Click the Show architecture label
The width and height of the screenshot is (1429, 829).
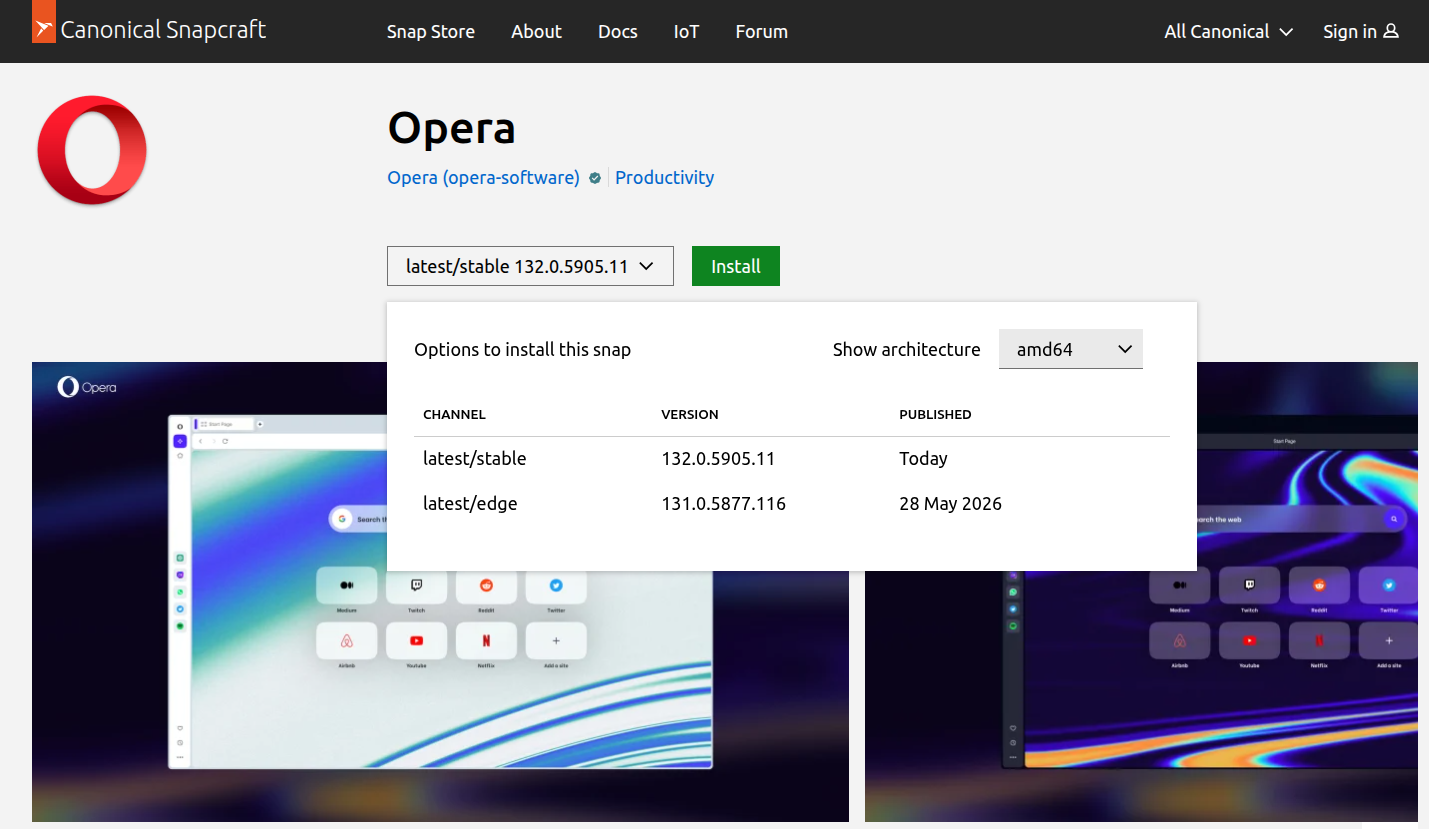906,349
